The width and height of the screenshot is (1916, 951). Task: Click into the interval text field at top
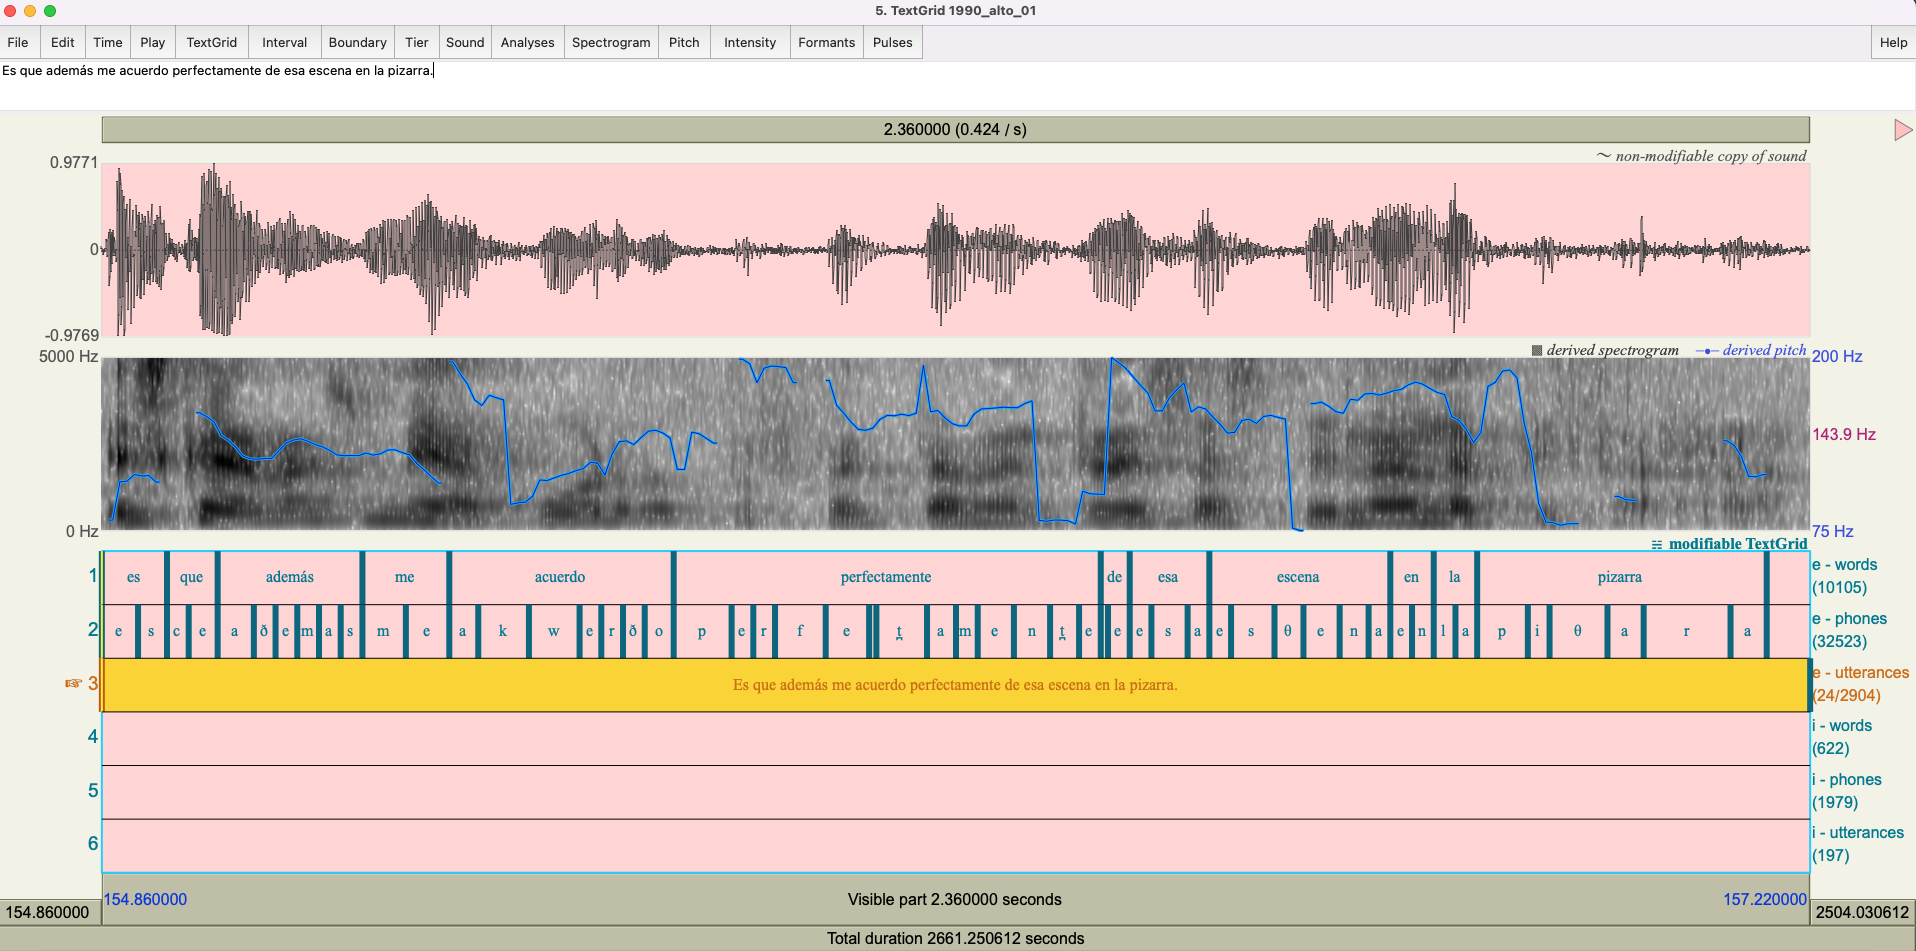tap(955, 85)
